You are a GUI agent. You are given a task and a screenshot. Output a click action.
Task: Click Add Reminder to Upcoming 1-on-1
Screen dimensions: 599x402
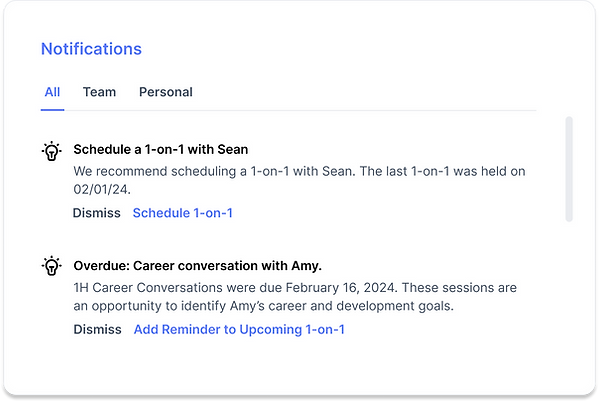coord(239,329)
